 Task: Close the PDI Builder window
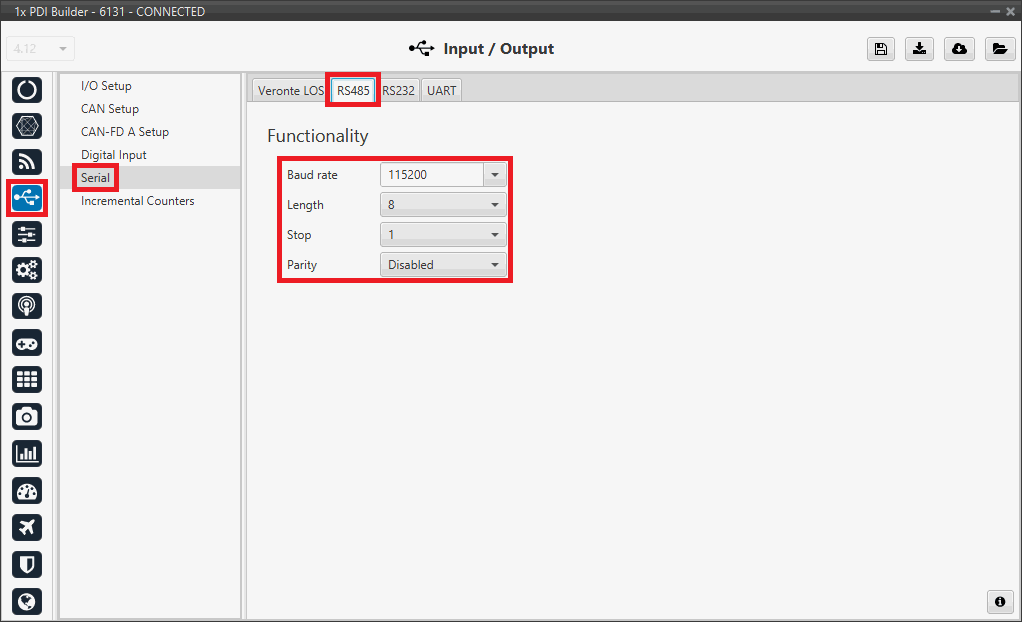(1011, 11)
